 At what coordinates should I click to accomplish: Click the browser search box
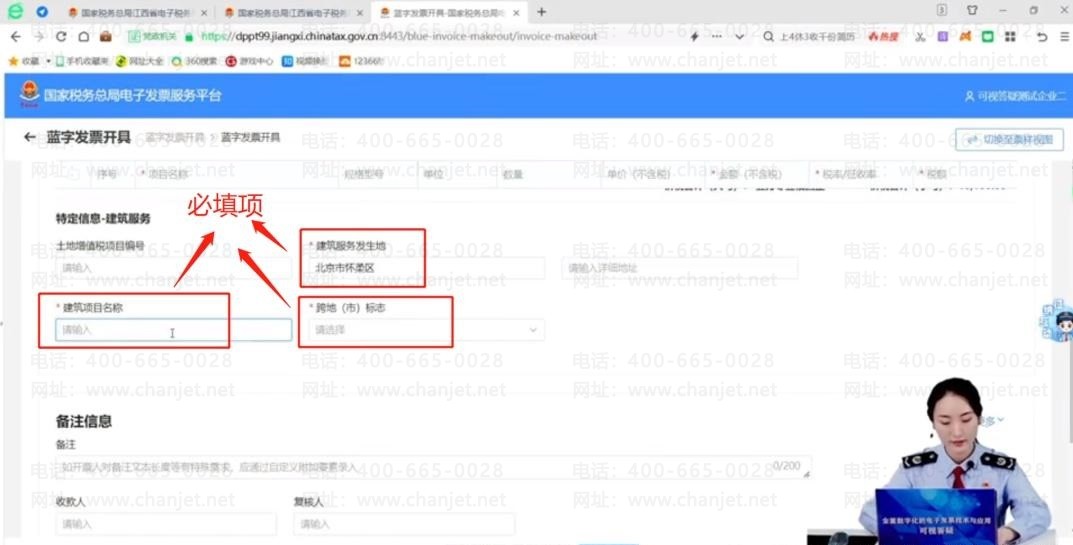[x=818, y=36]
